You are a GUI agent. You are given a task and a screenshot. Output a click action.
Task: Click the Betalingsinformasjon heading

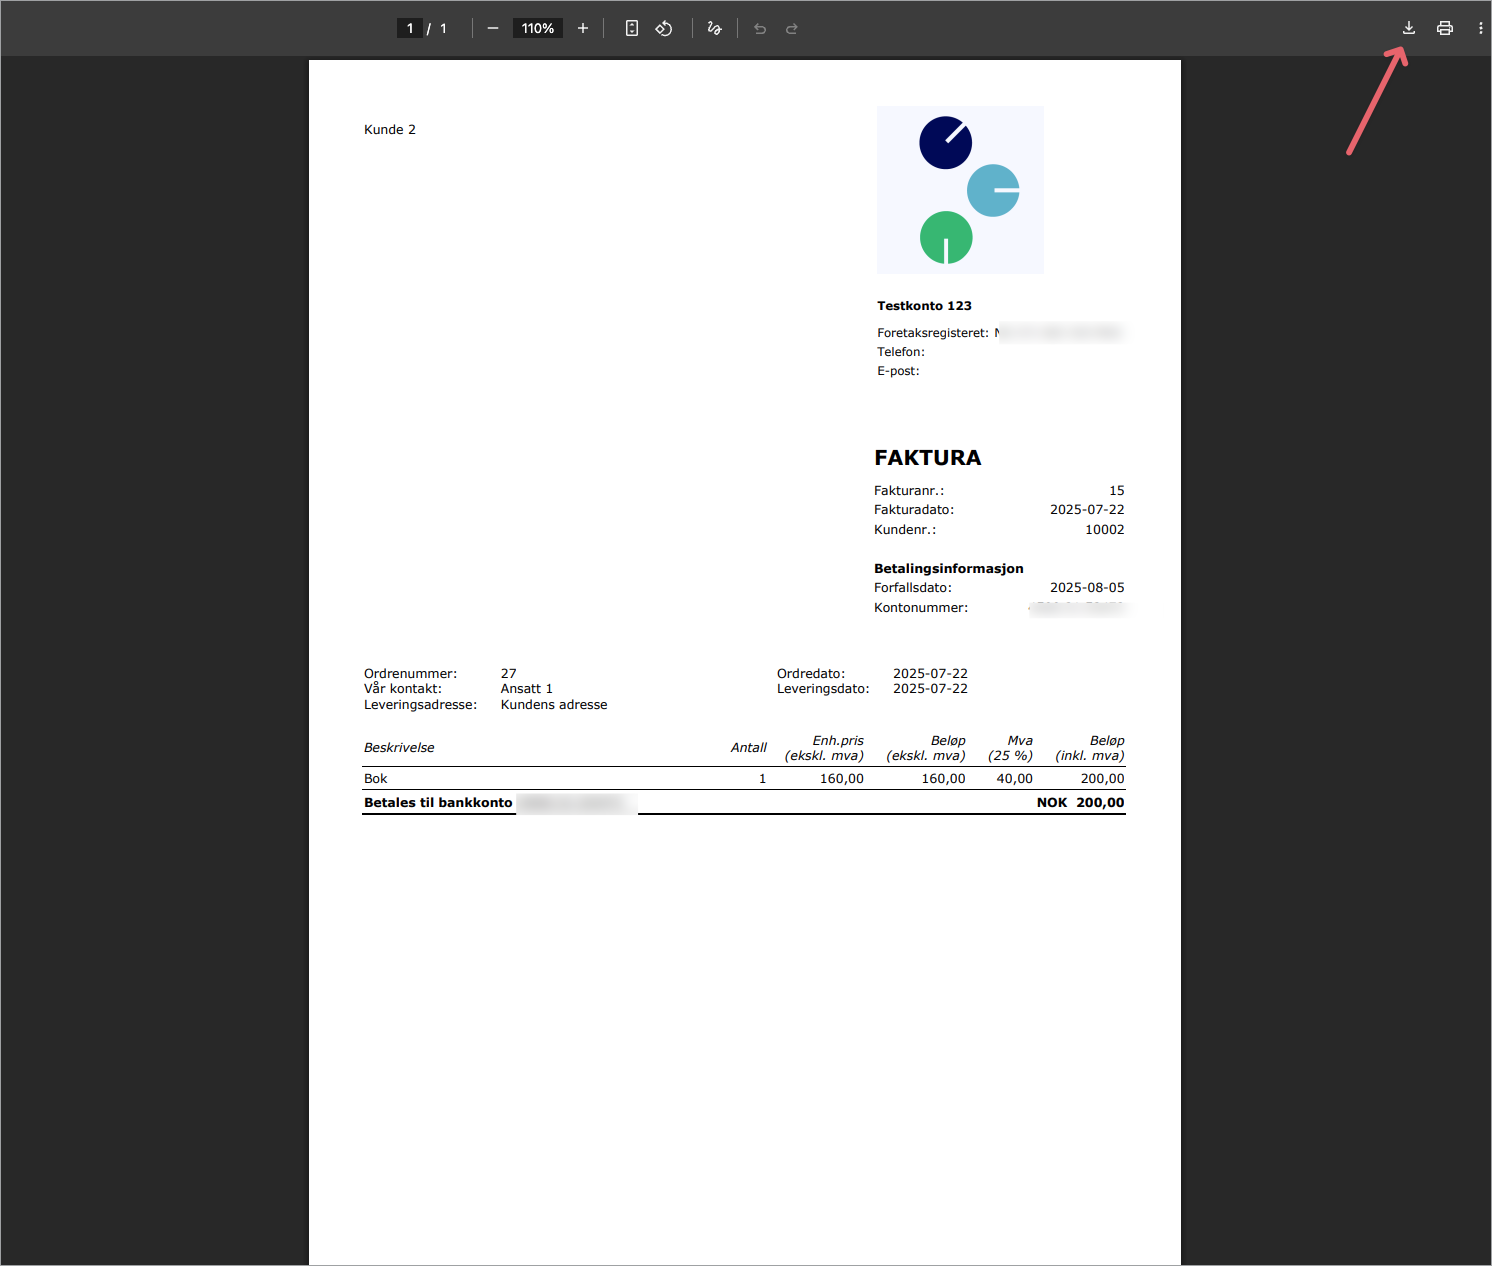tap(948, 569)
